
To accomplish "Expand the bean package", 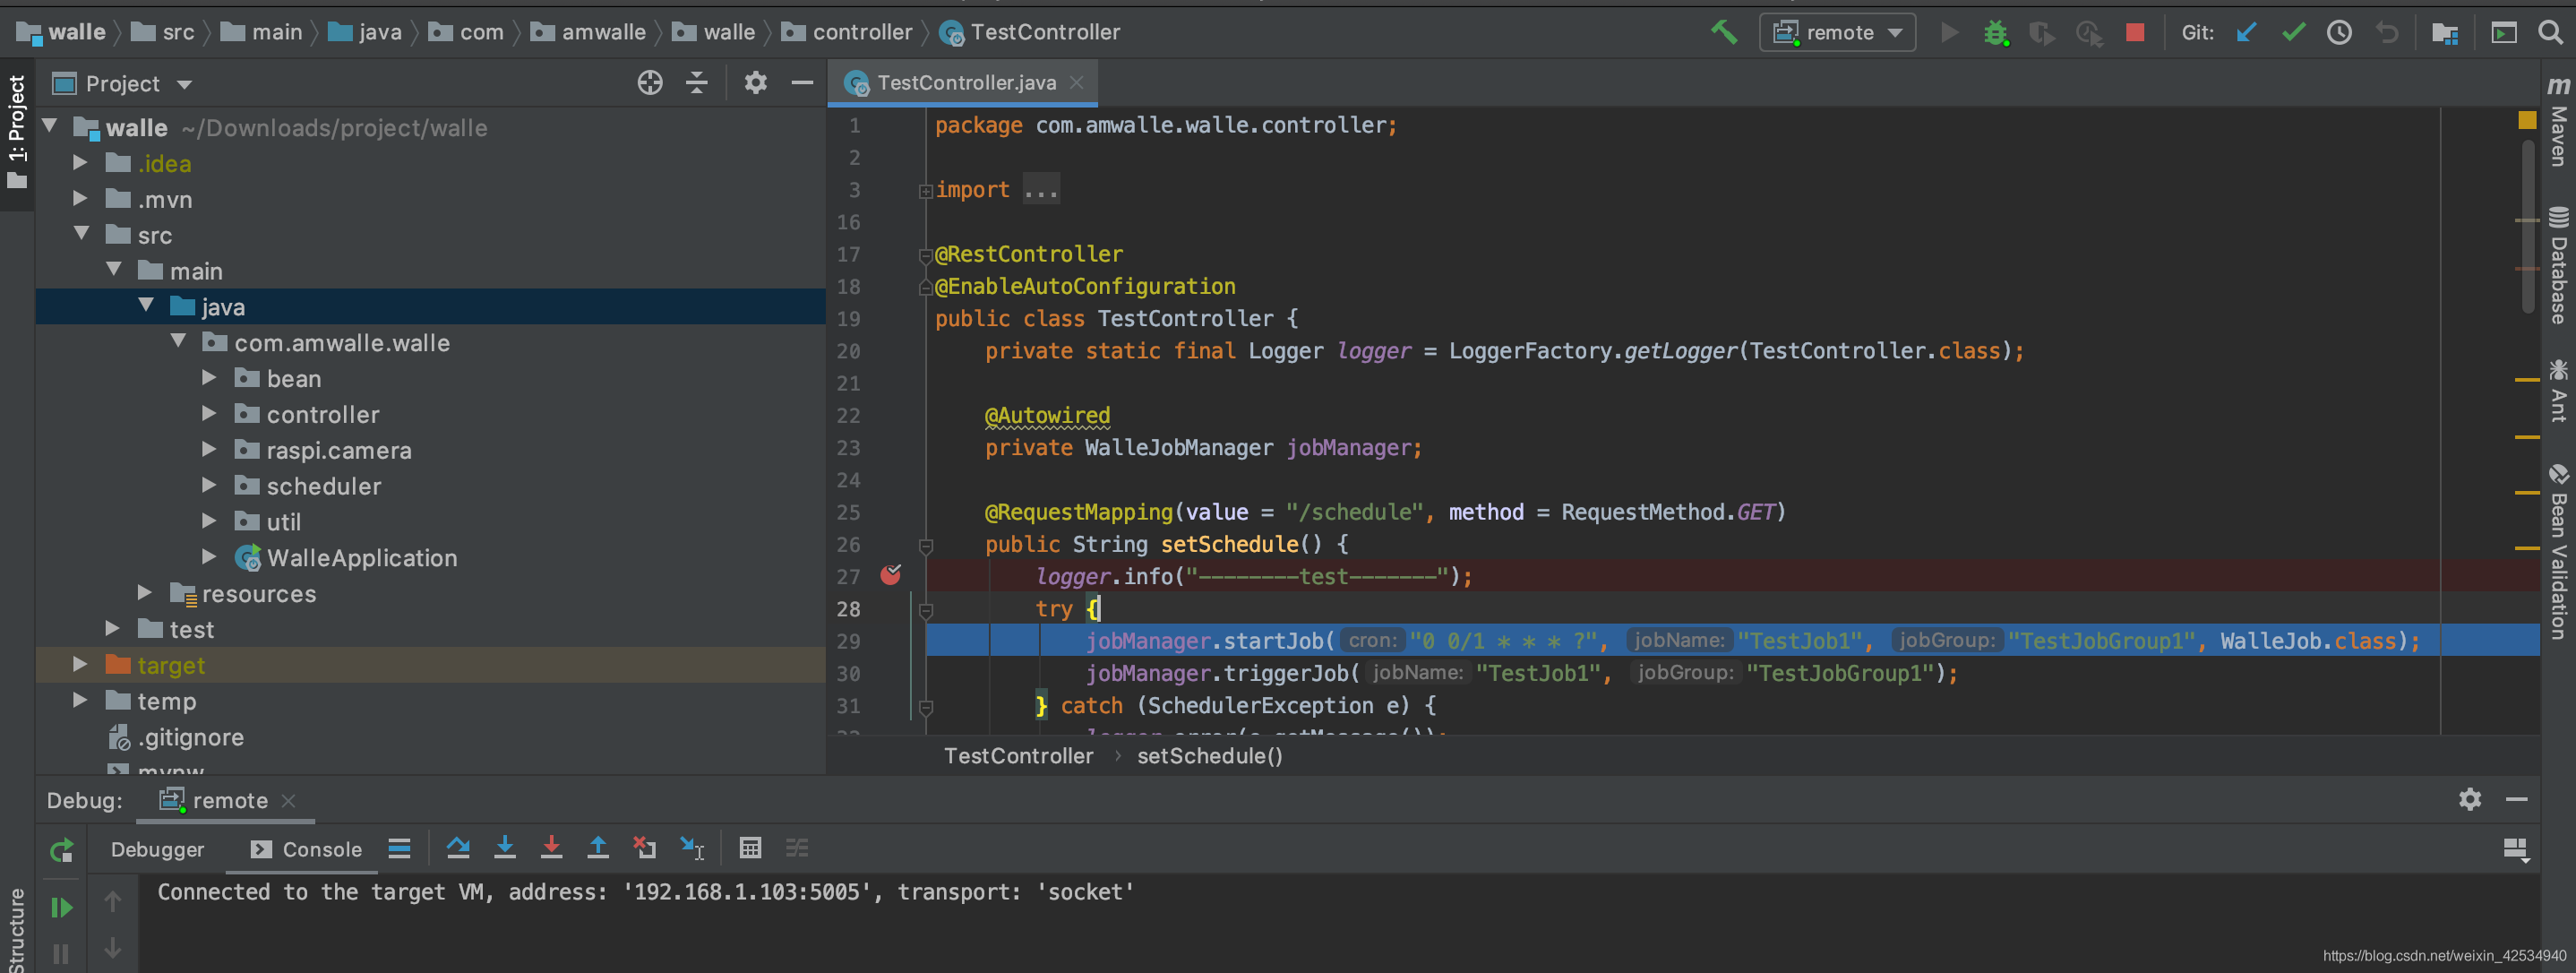I will tap(209, 378).
